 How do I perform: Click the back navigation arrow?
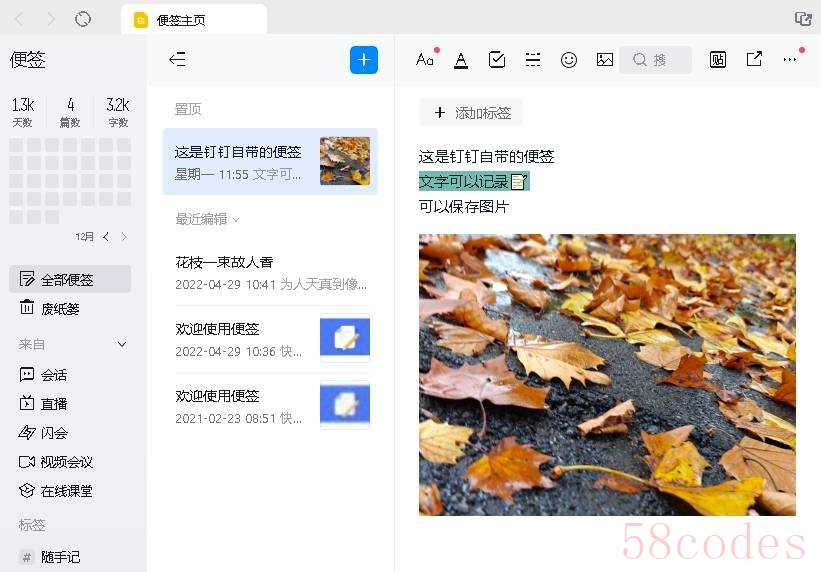(x=20, y=20)
